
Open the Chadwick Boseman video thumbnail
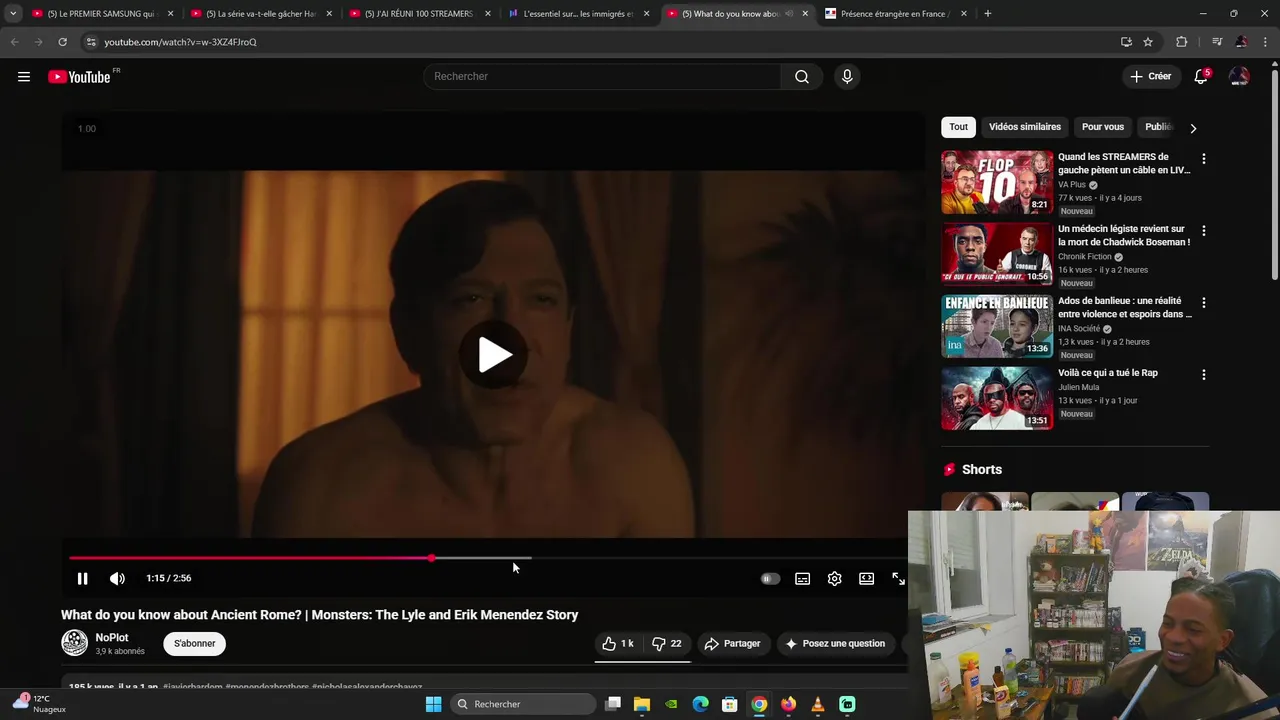[x=997, y=254]
